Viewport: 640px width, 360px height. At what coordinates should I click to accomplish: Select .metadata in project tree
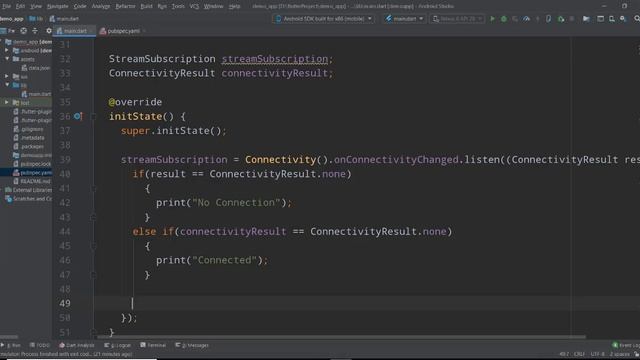(x=28, y=138)
